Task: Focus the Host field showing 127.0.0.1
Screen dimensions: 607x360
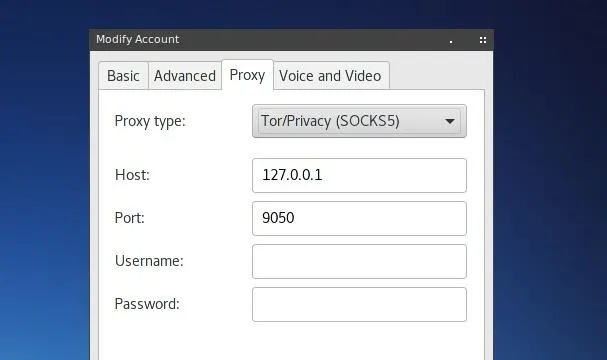Action: (359, 175)
